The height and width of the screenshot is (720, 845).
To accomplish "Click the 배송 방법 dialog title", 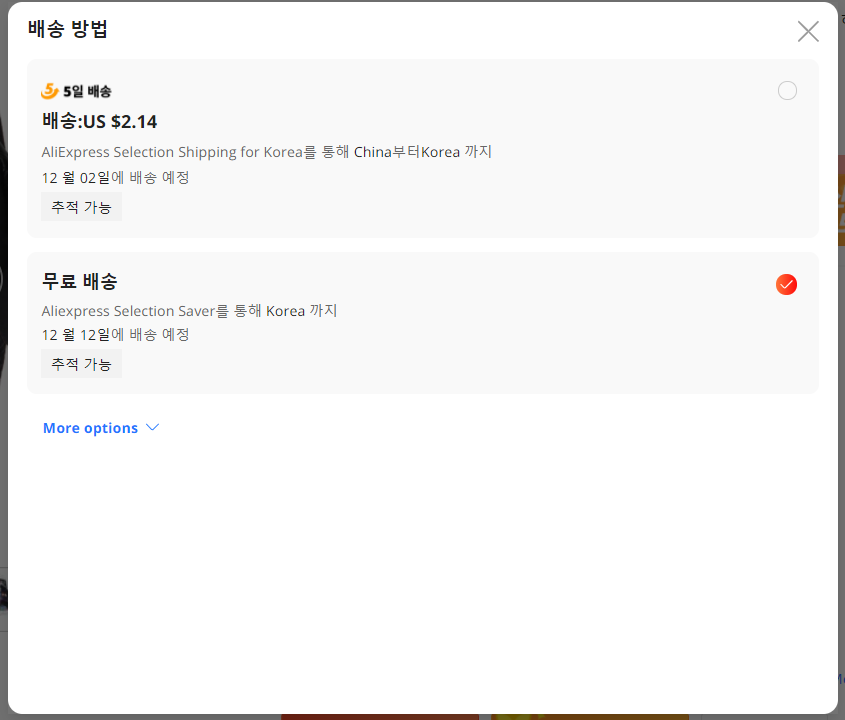I will tap(68, 29).
